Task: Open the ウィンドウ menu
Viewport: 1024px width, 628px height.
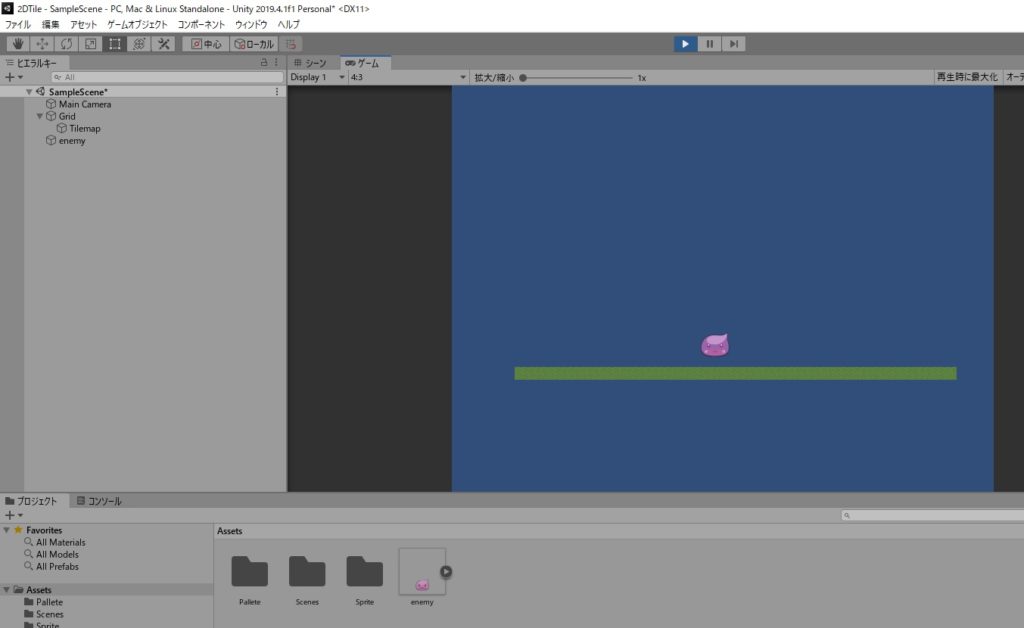Action: (x=251, y=24)
